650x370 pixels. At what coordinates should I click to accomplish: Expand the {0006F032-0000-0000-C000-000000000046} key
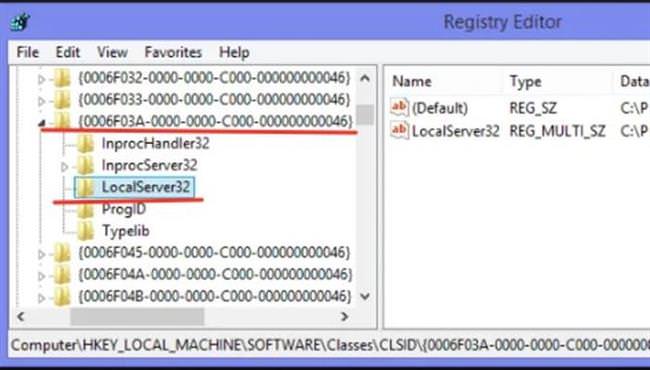coord(41,79)
